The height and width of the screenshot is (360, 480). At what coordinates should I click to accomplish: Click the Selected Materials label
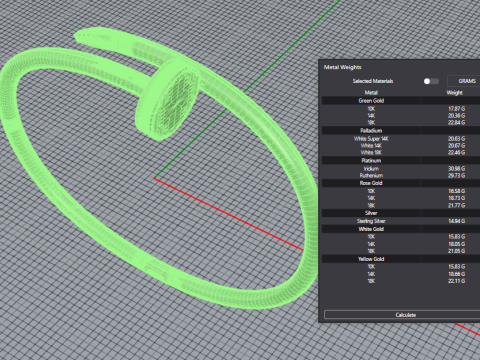(x=373, y=81)
